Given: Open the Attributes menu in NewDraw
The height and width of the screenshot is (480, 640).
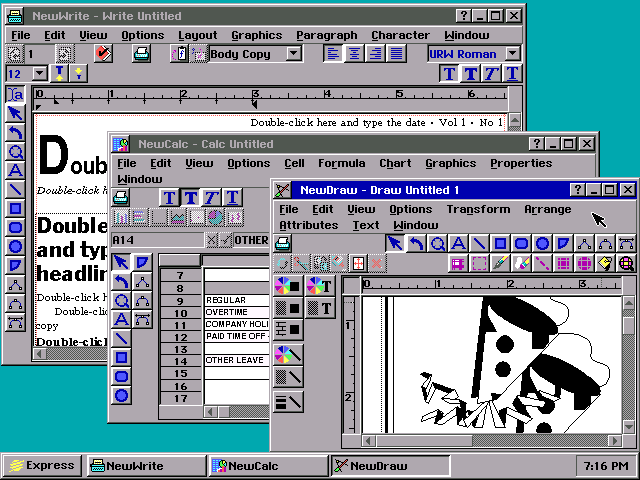Looking at the screenshot, I should click(x=309, y=225).
